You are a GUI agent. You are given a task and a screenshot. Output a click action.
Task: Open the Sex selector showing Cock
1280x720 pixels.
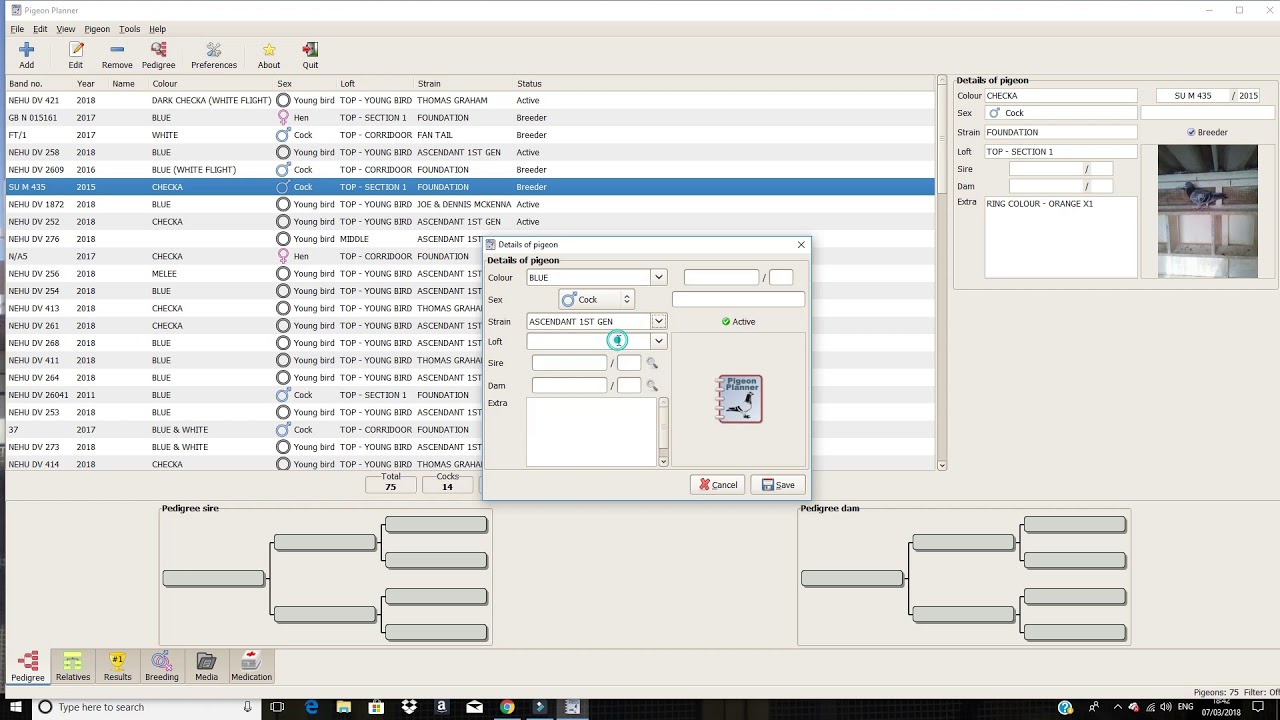click(x=596, y=300)
